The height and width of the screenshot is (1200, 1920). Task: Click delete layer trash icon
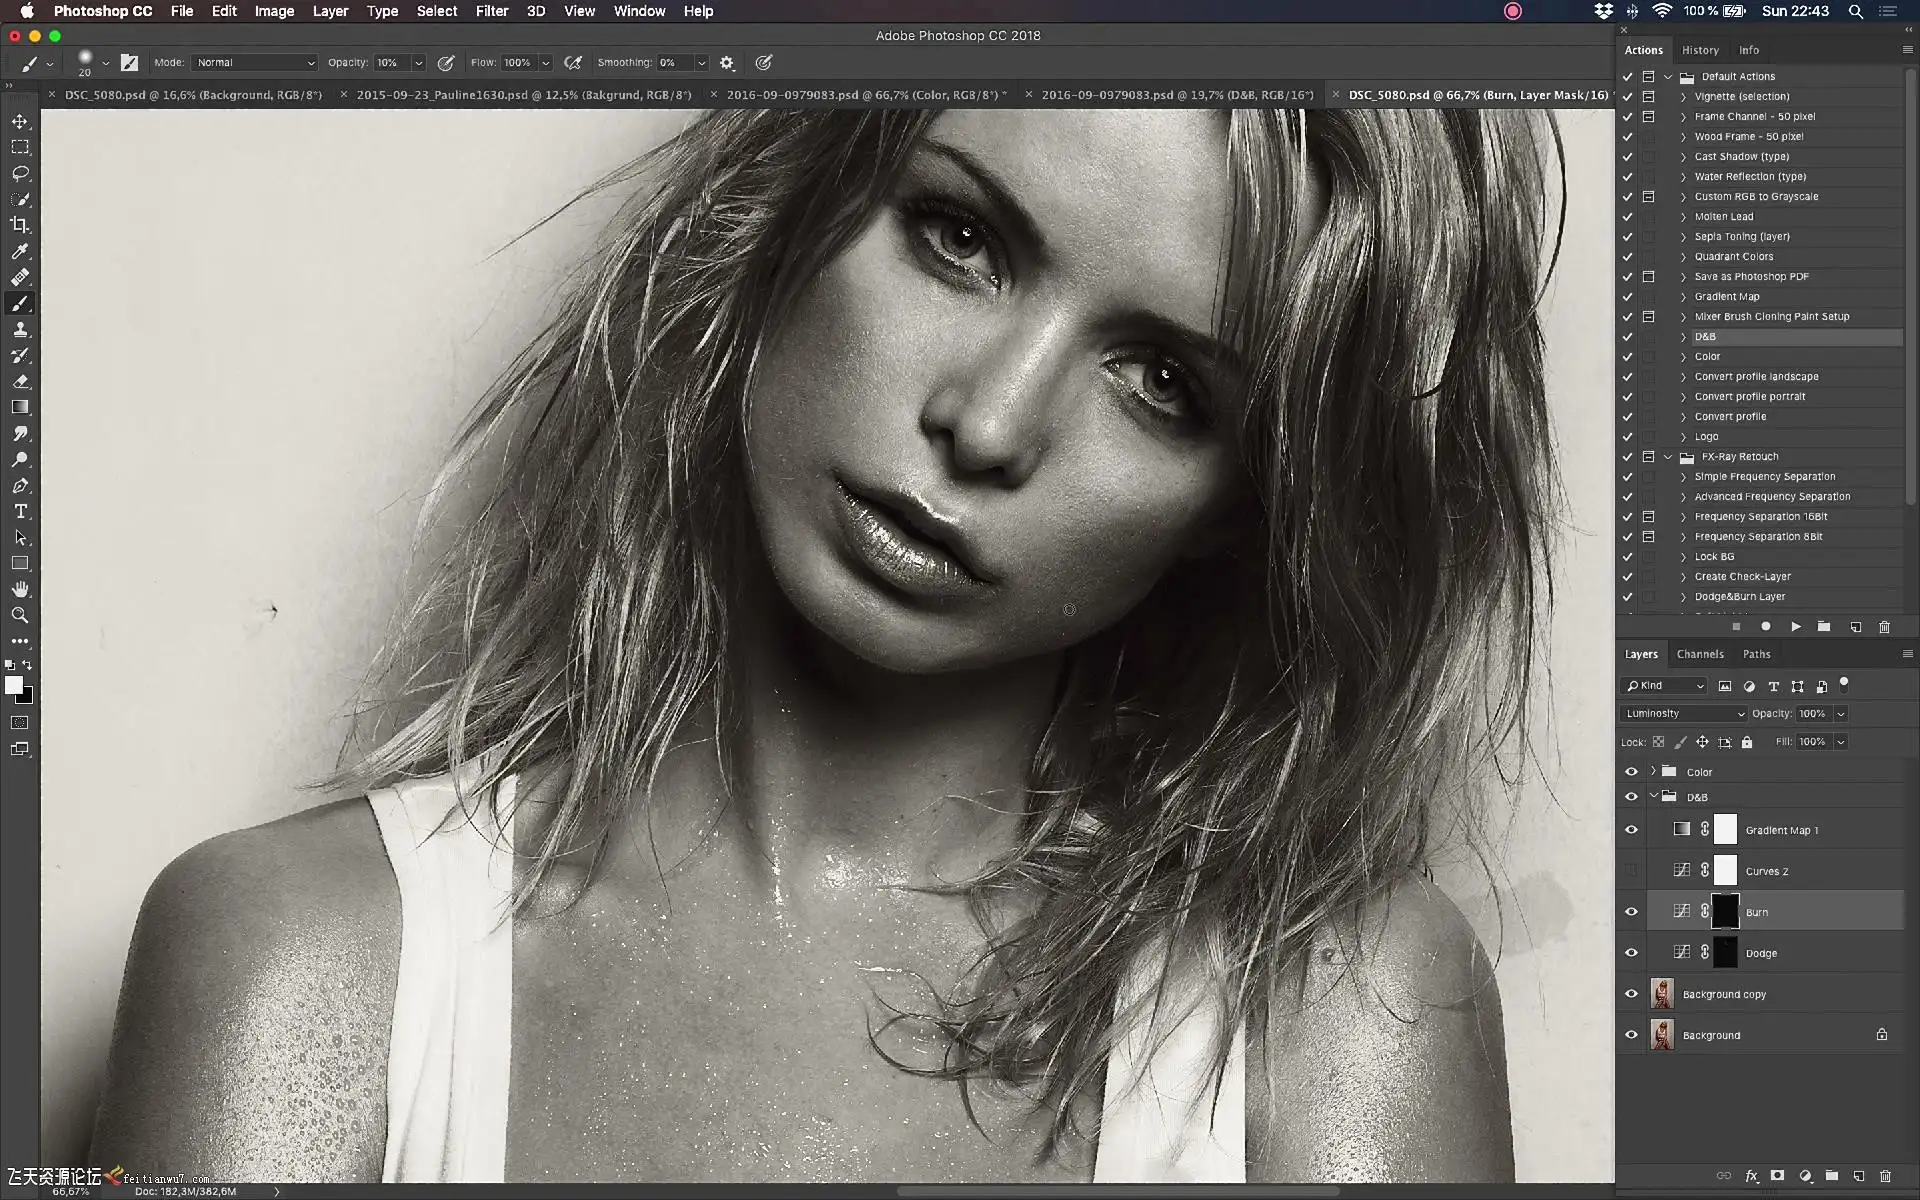coord(1885,1176)
